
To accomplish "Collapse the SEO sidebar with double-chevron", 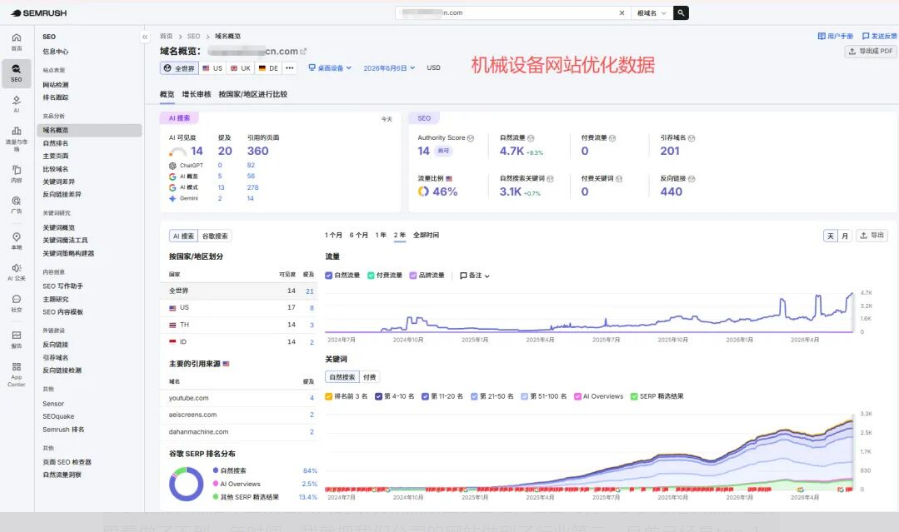I will (144, 37).
